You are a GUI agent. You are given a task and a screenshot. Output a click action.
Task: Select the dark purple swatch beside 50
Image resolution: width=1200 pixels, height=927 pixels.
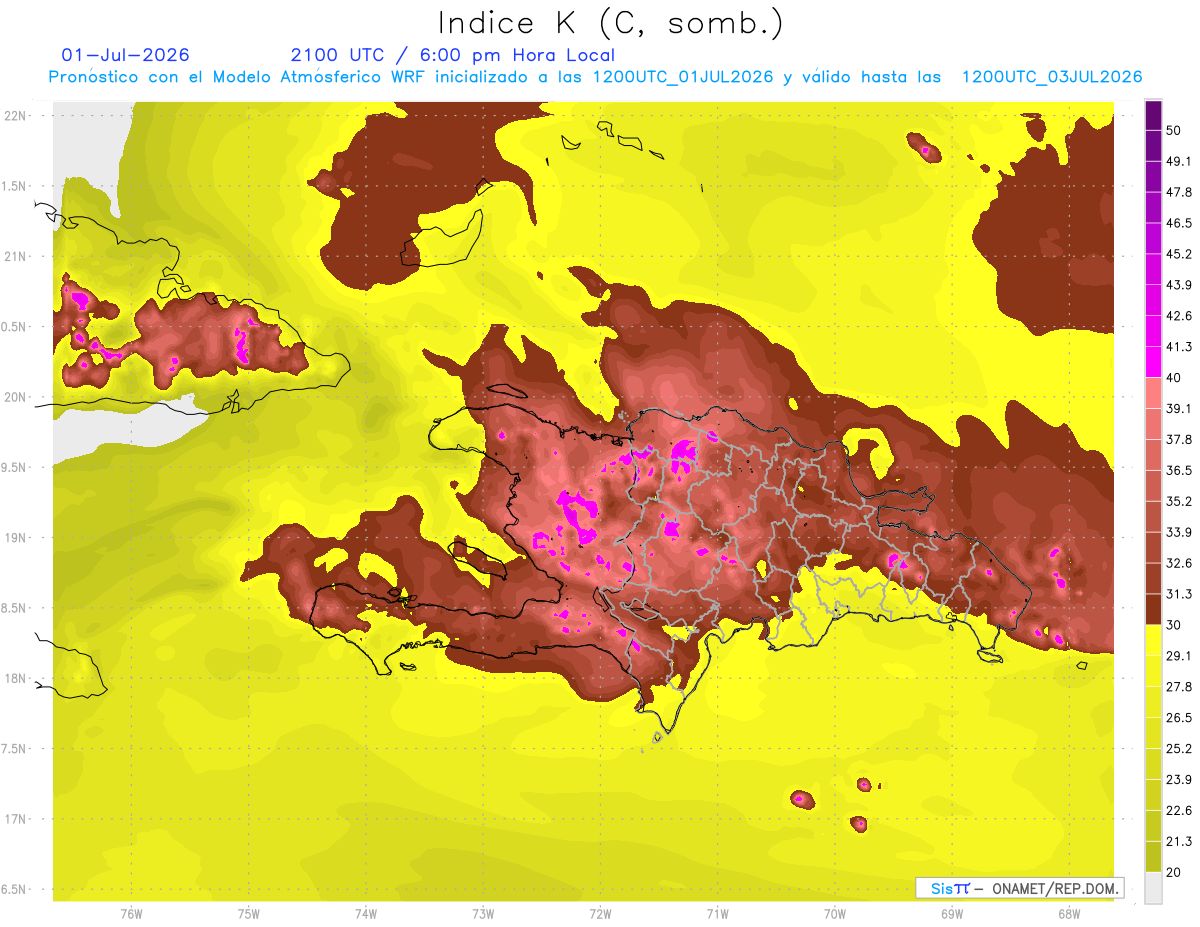coord(1153,116)
